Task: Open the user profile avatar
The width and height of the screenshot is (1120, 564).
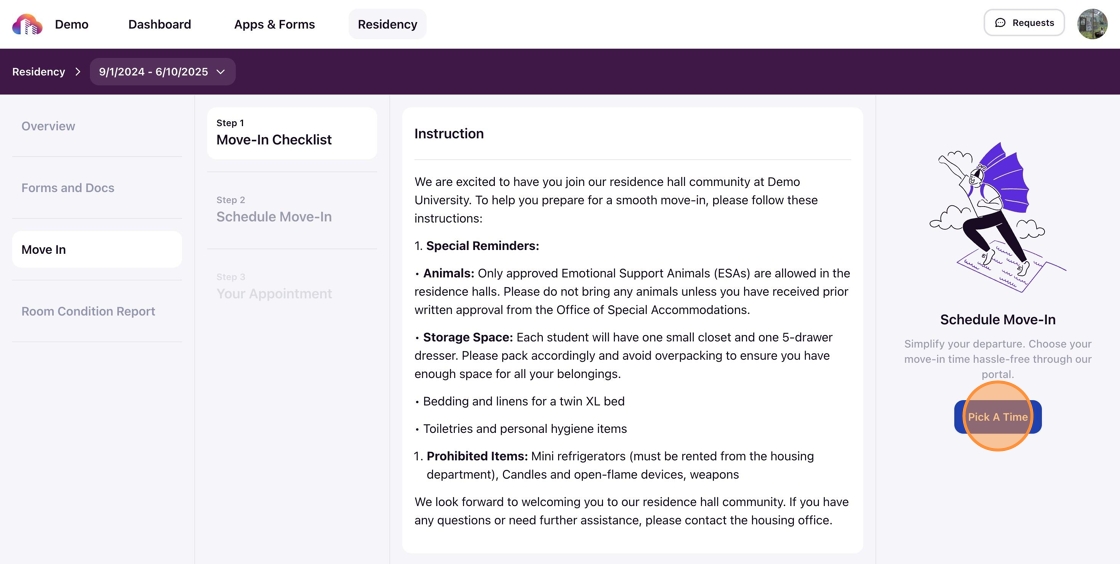Action: (x=1092, y=23)
